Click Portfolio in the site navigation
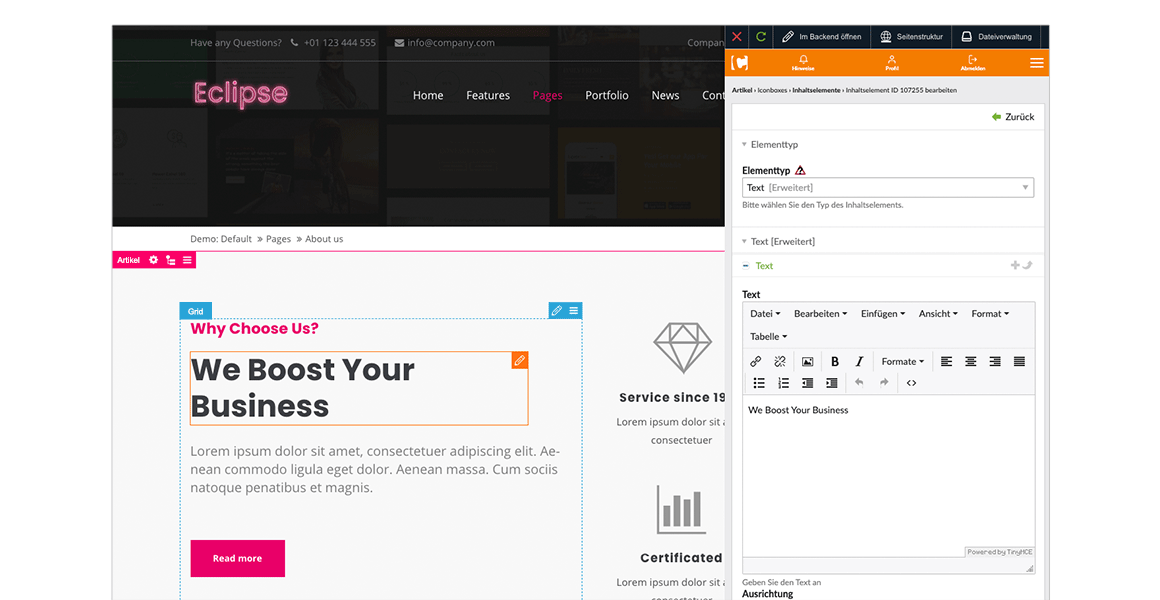 pyautogui.click(x=607, y=96)
